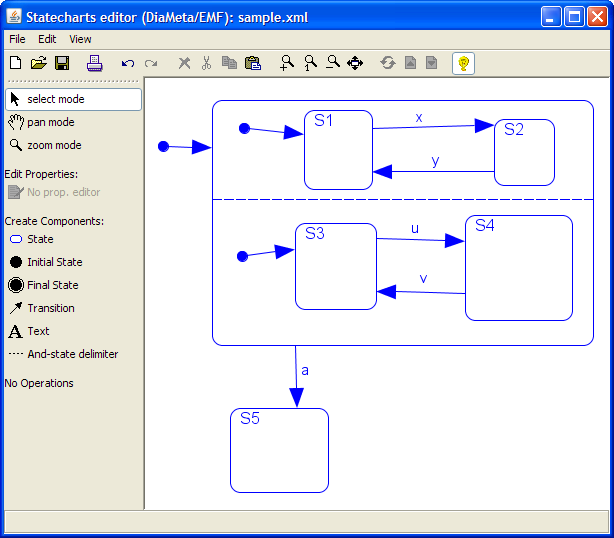Open a file with the folder icon
Image resolution: width=614 pixels, height=538 pixels.
tap(38, 63)
